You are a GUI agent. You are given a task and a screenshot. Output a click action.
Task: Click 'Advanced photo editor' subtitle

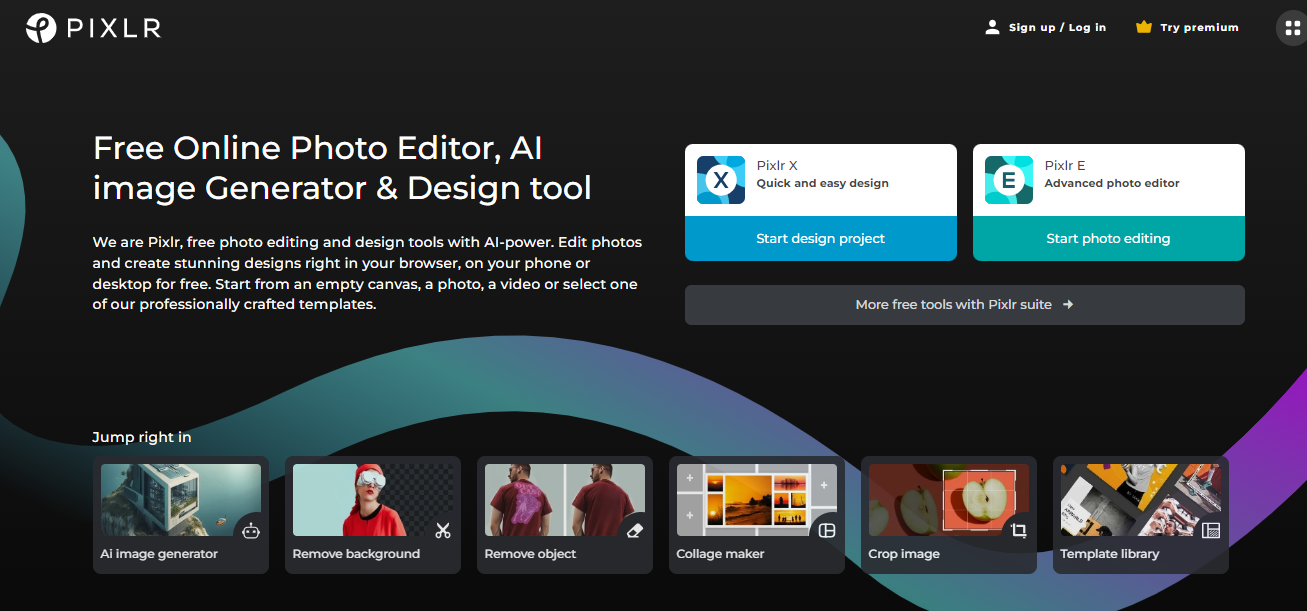(1112, 183)
